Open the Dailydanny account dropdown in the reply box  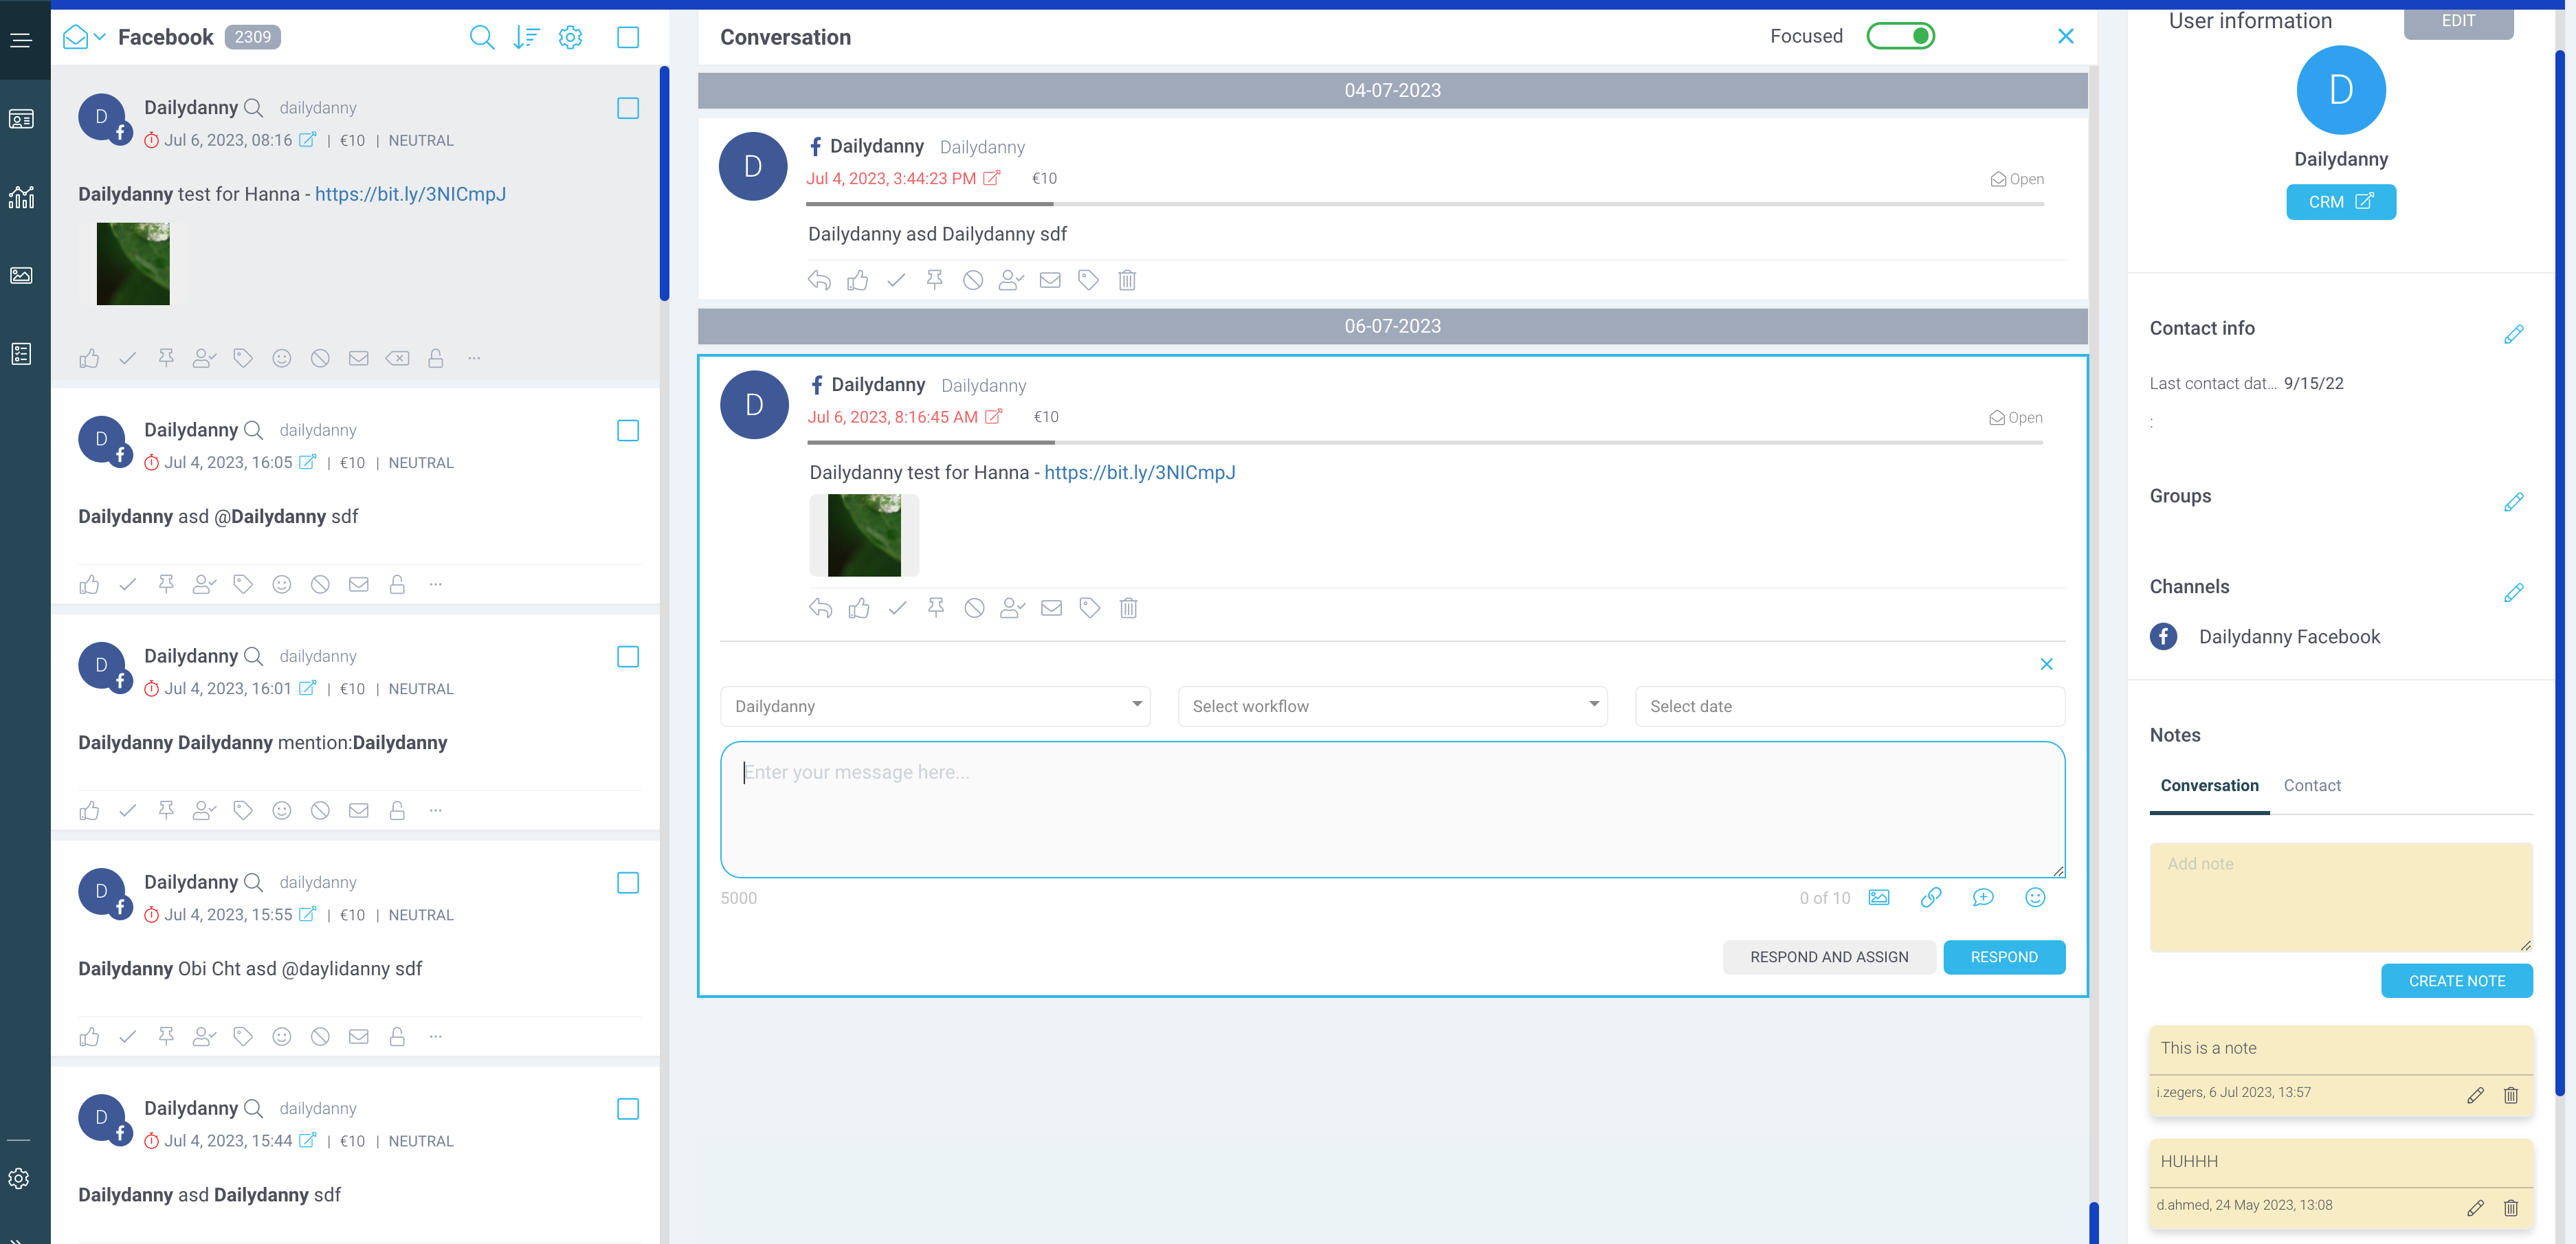(x=935, y=706)
